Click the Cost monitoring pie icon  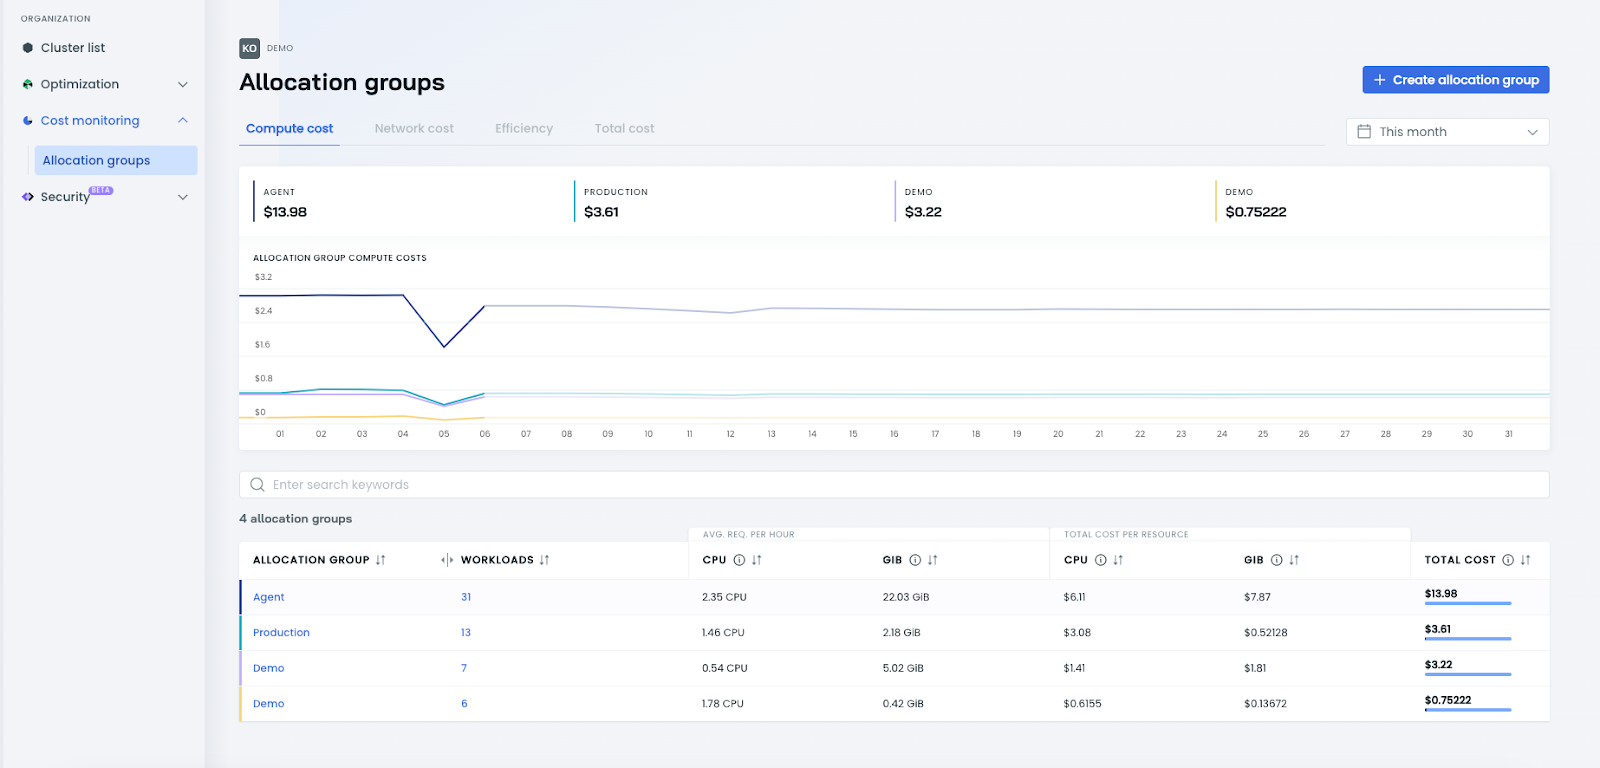coord(28,121)
